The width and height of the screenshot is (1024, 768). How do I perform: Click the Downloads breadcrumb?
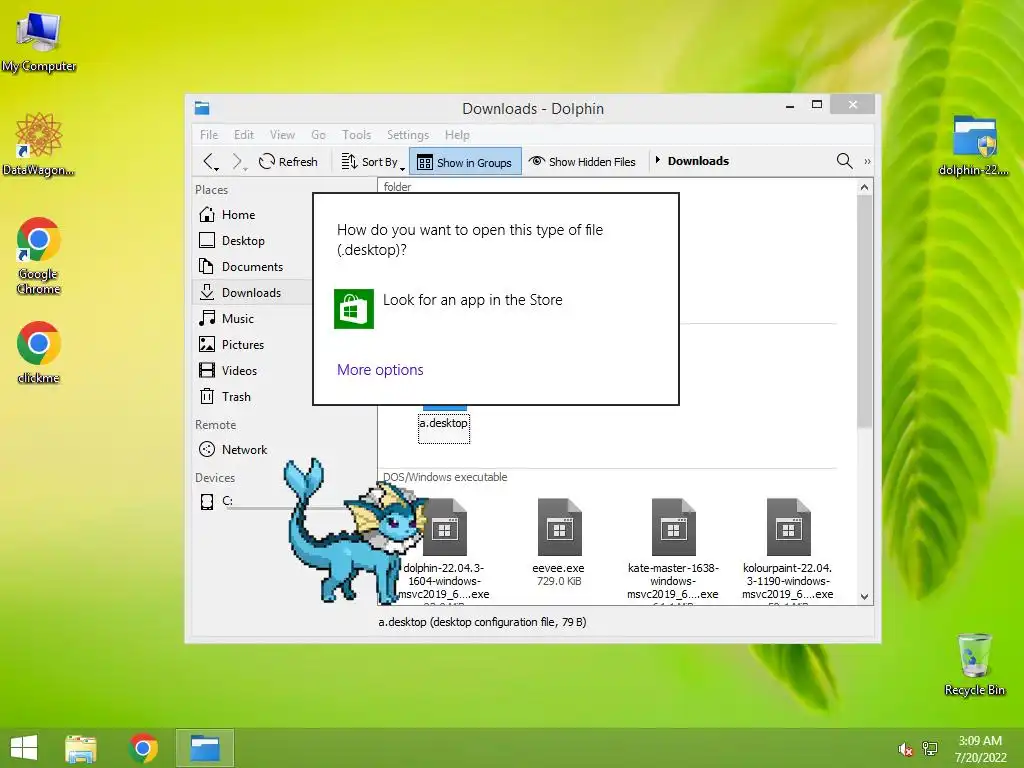coord(698,161)
